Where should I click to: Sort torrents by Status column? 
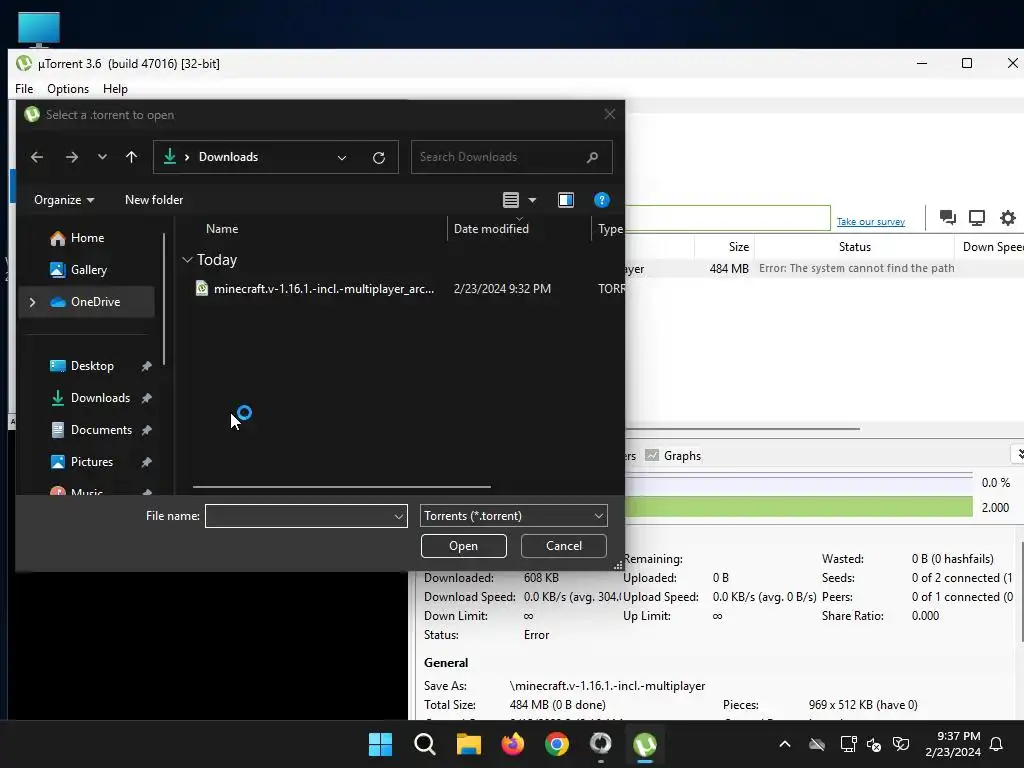point(854,247)
